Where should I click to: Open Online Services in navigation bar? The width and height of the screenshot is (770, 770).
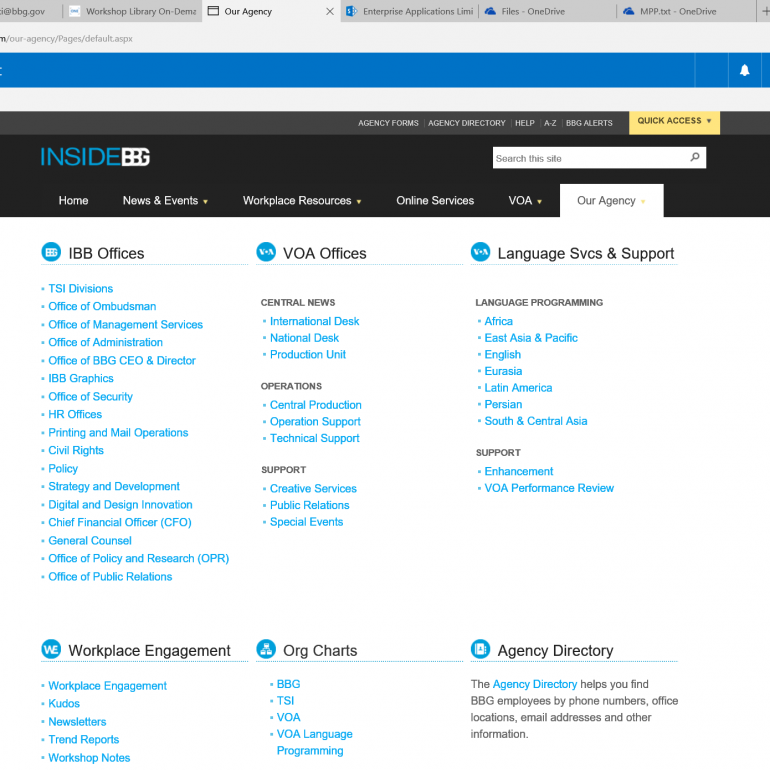point(435,200)
